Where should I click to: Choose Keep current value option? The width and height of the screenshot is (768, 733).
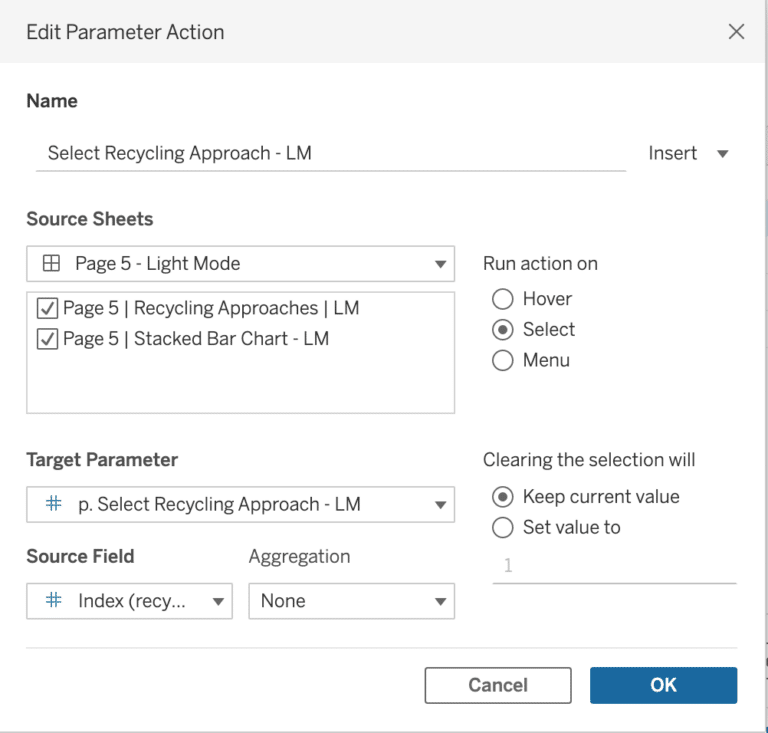[503, 497]
